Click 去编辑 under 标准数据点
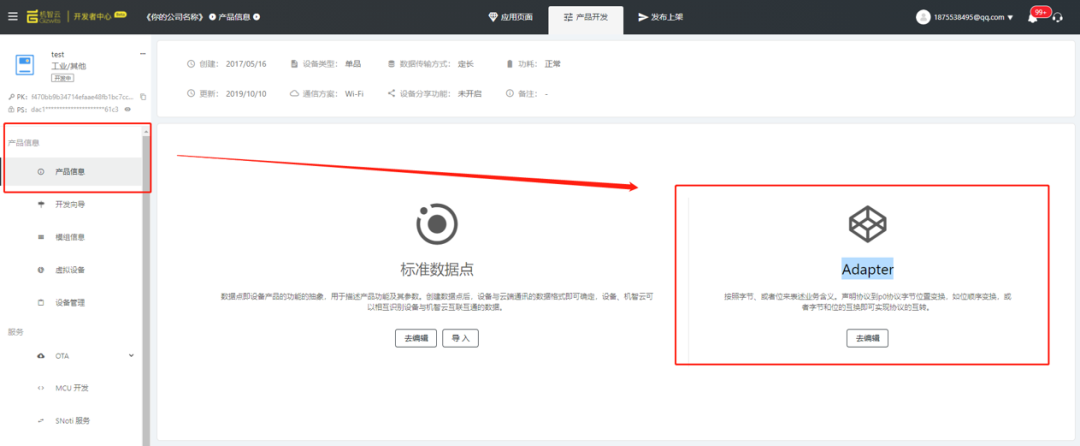 point(416,338)
